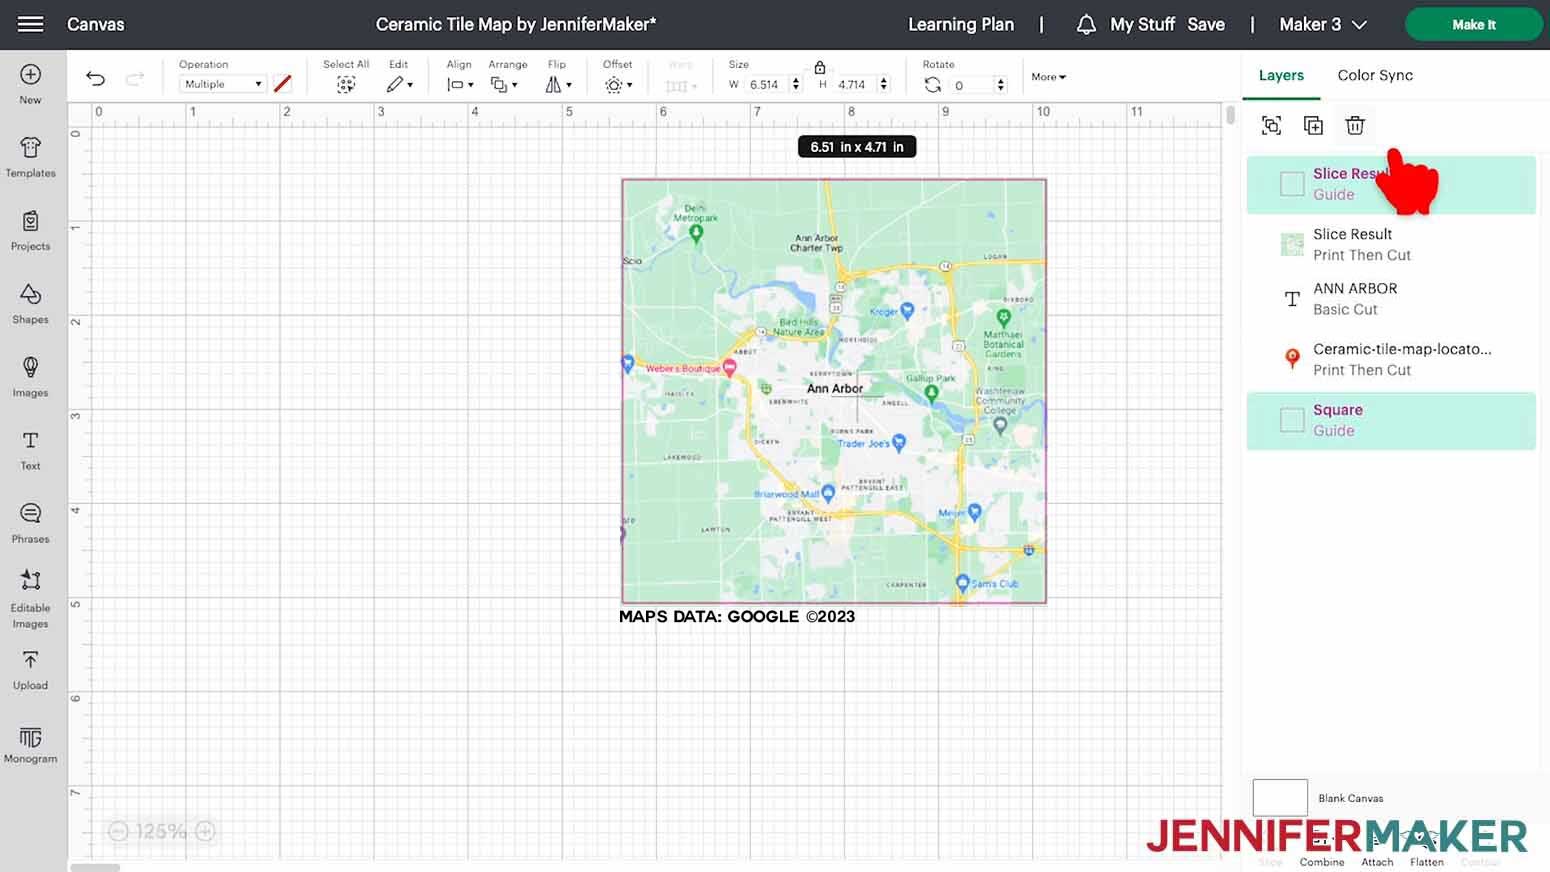Open the hamburger main menu

[30, 24]
